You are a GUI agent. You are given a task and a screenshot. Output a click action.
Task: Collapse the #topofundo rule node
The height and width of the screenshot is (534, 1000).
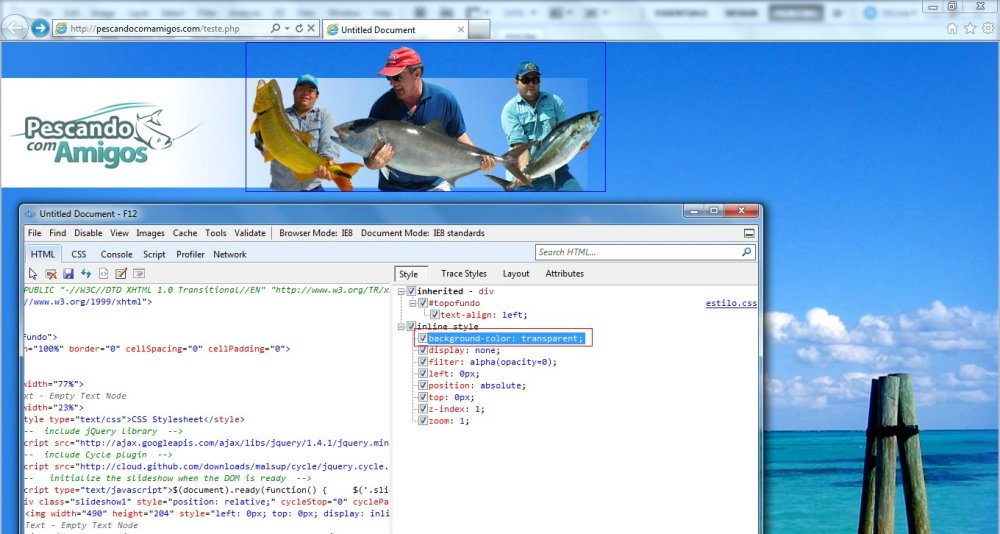(412, 303)
